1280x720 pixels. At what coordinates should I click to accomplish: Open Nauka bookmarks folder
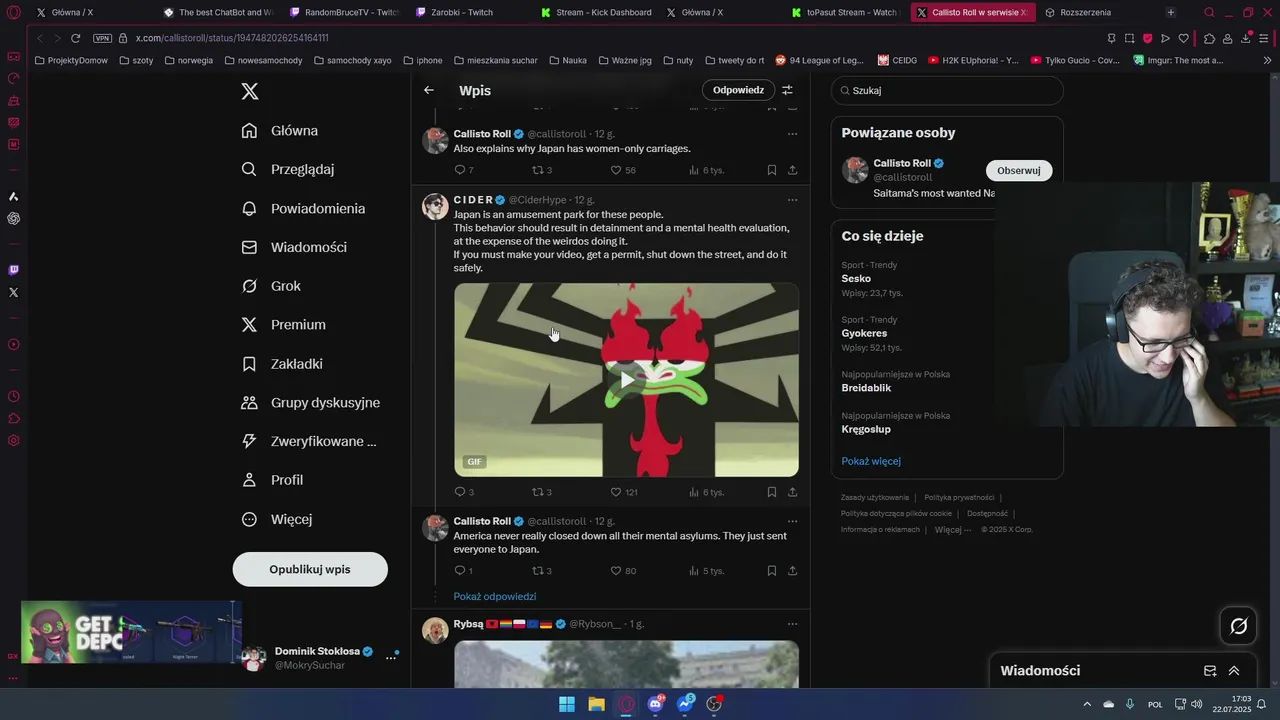pos(567,60)
